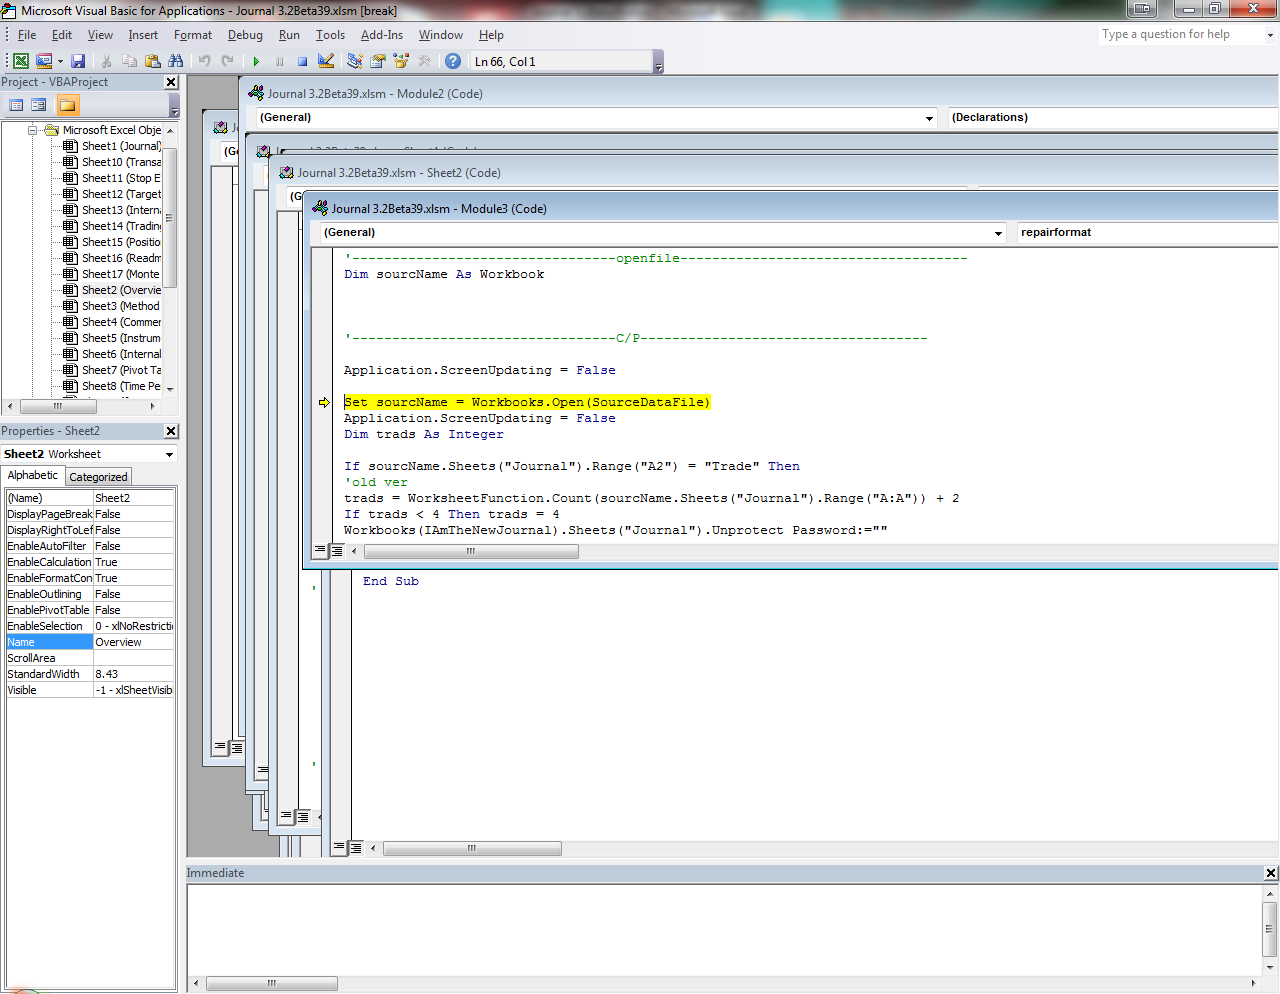Open the Insert menu

click(x=143, y=35)
